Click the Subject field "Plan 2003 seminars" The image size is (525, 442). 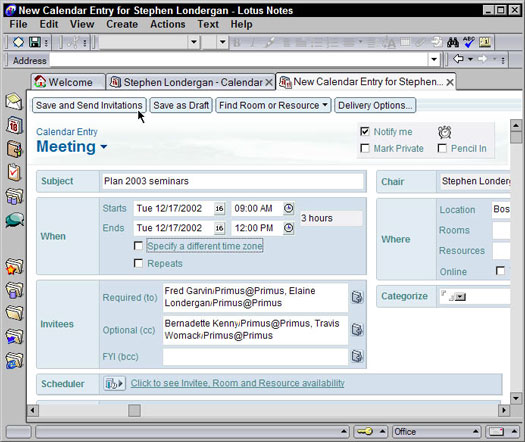click(x=232, y=181)
